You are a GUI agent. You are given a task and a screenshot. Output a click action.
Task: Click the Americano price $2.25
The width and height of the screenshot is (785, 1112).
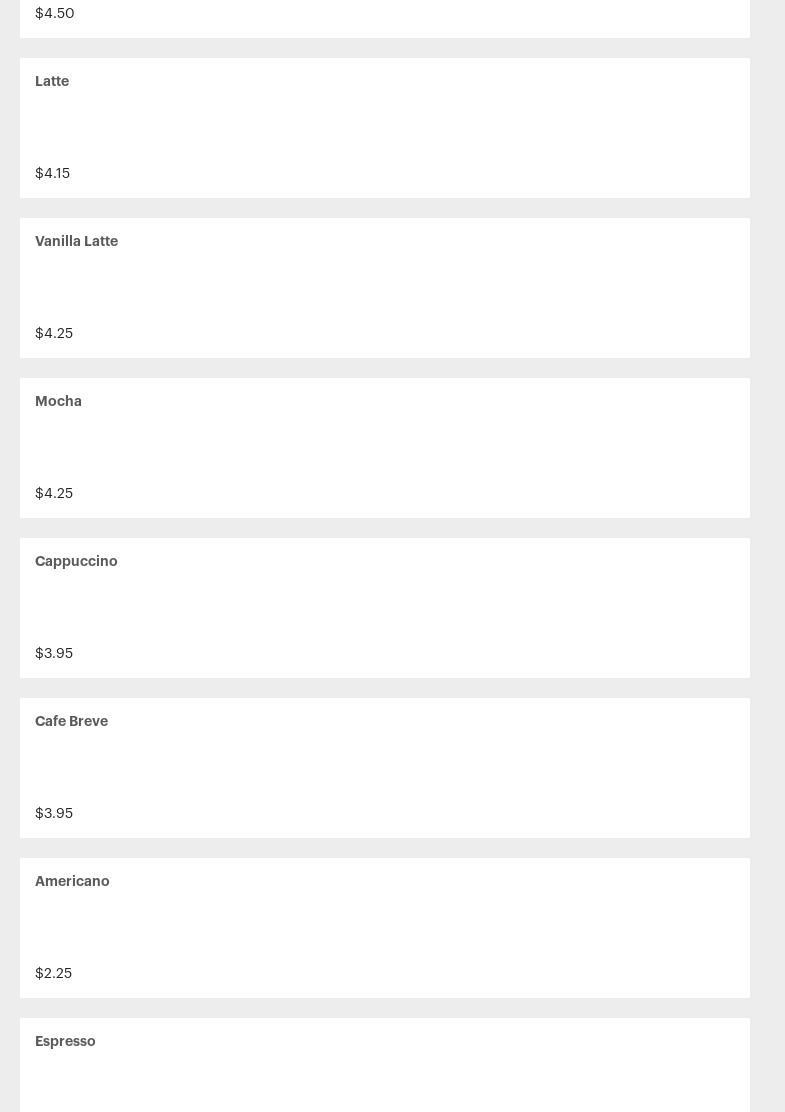coord(53,973)
